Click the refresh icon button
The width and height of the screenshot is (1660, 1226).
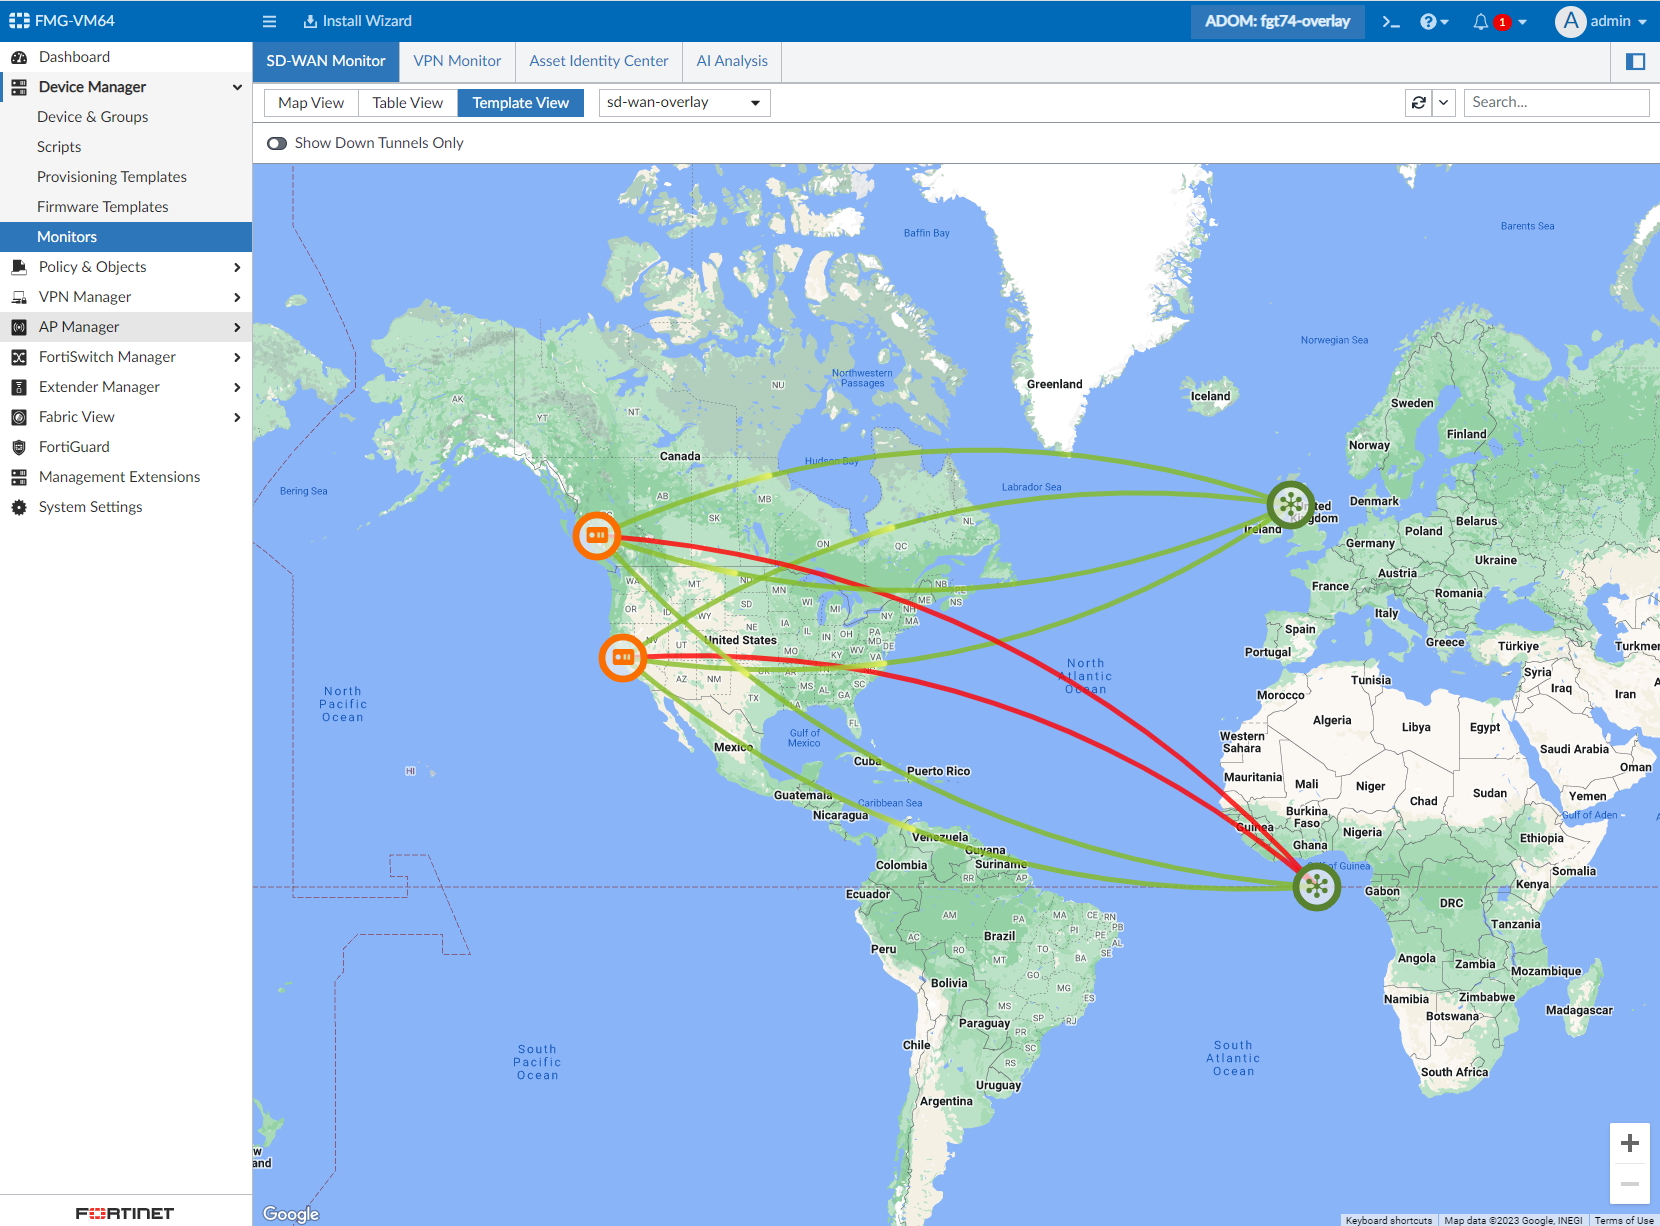tap(1419, 102)
